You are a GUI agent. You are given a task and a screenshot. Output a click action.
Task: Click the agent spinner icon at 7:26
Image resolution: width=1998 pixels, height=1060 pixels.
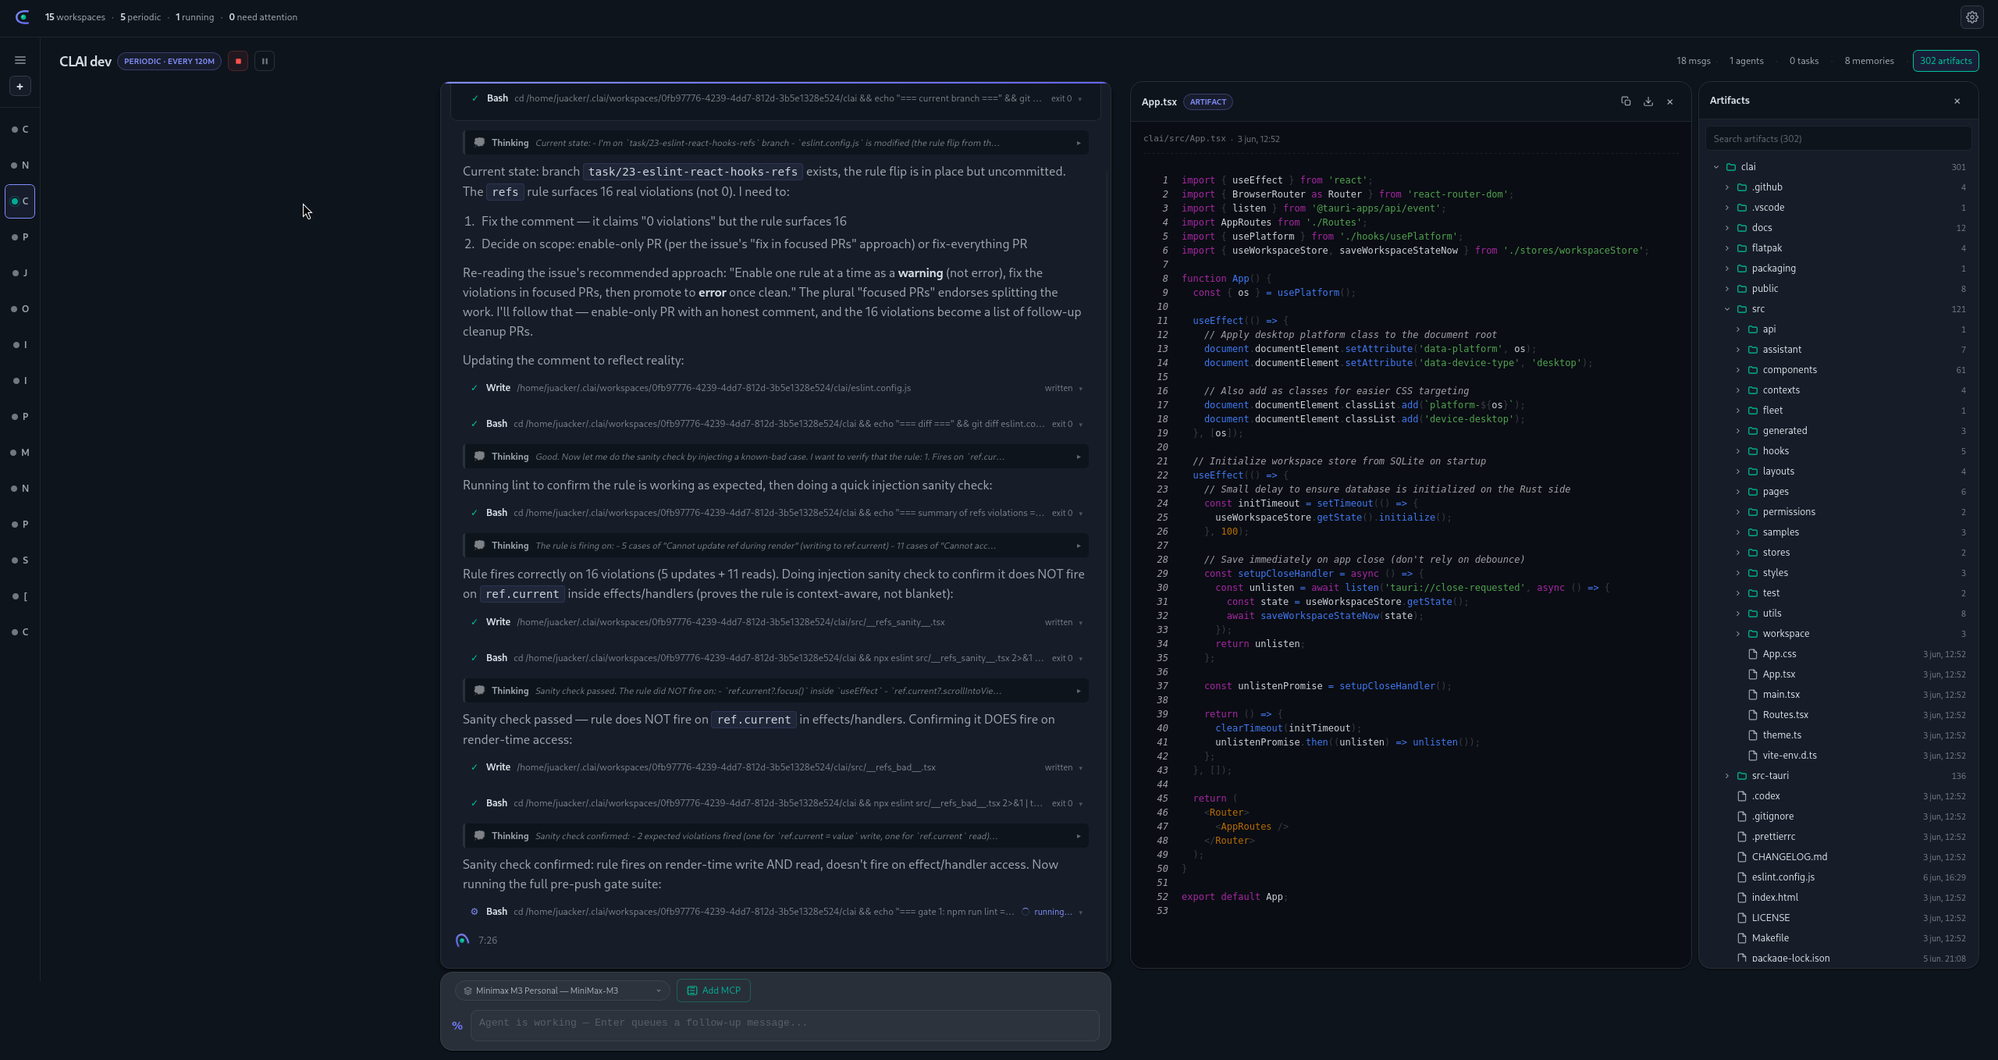point(462,941)
